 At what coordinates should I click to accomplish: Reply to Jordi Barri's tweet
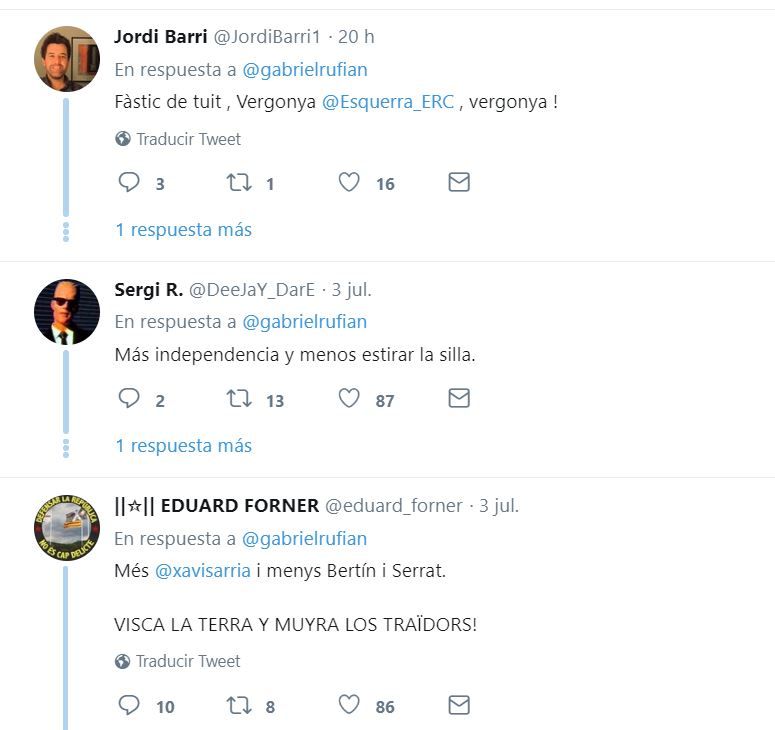click(x=129, y=182)
